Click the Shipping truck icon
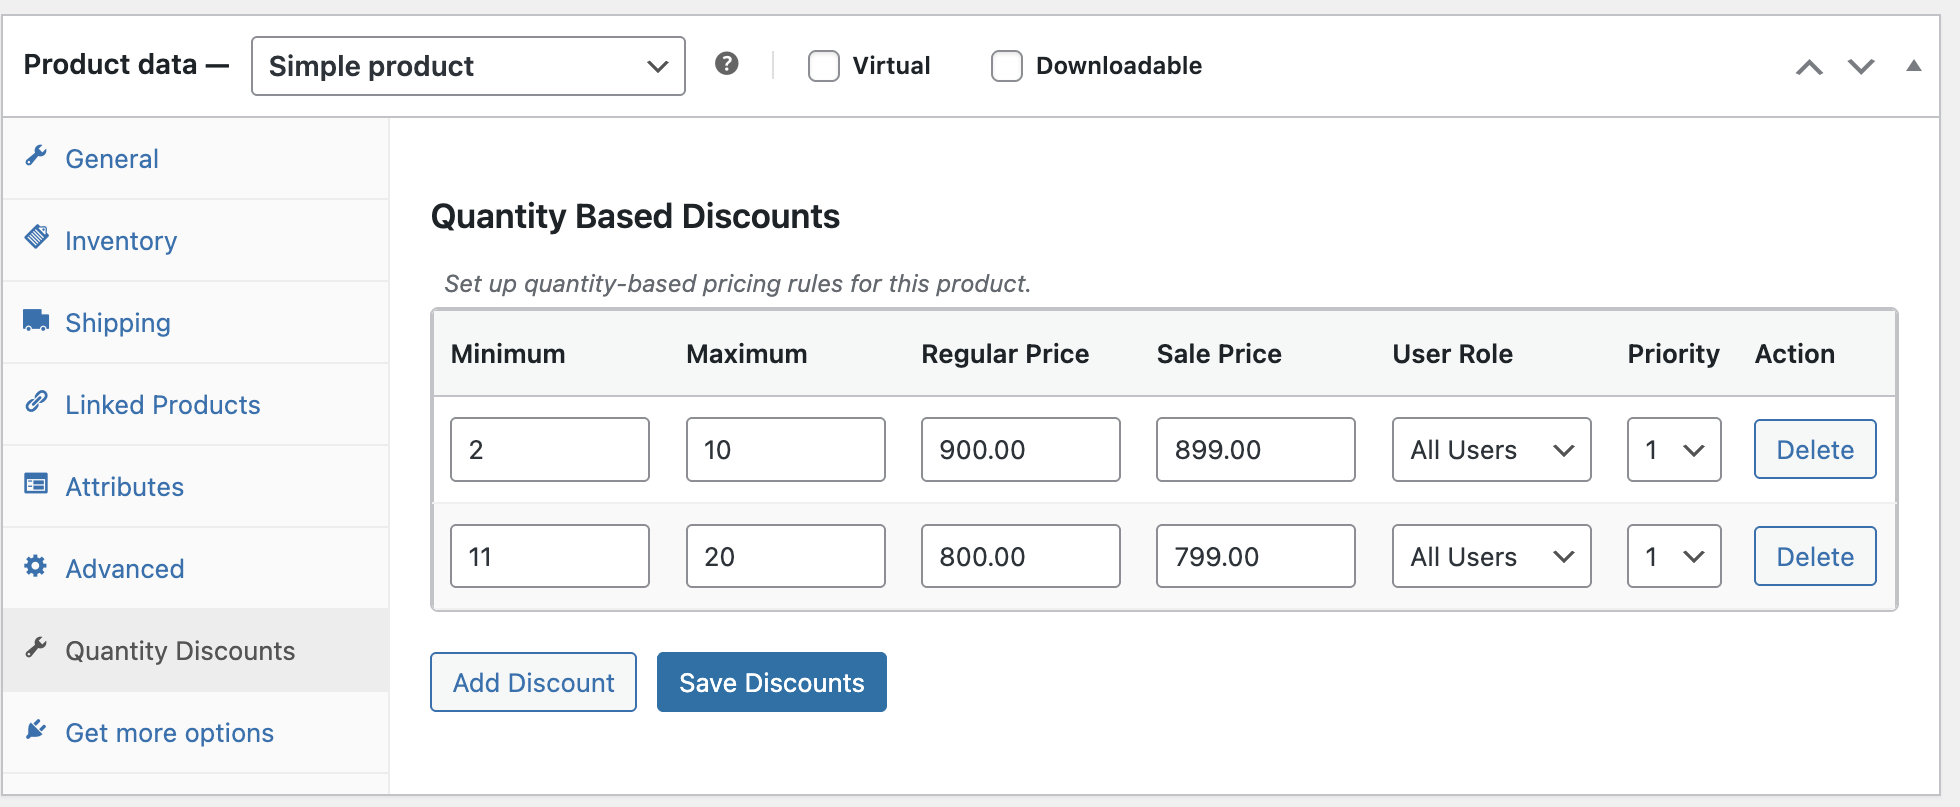The image size is (1960, 807). pos(36,320)
